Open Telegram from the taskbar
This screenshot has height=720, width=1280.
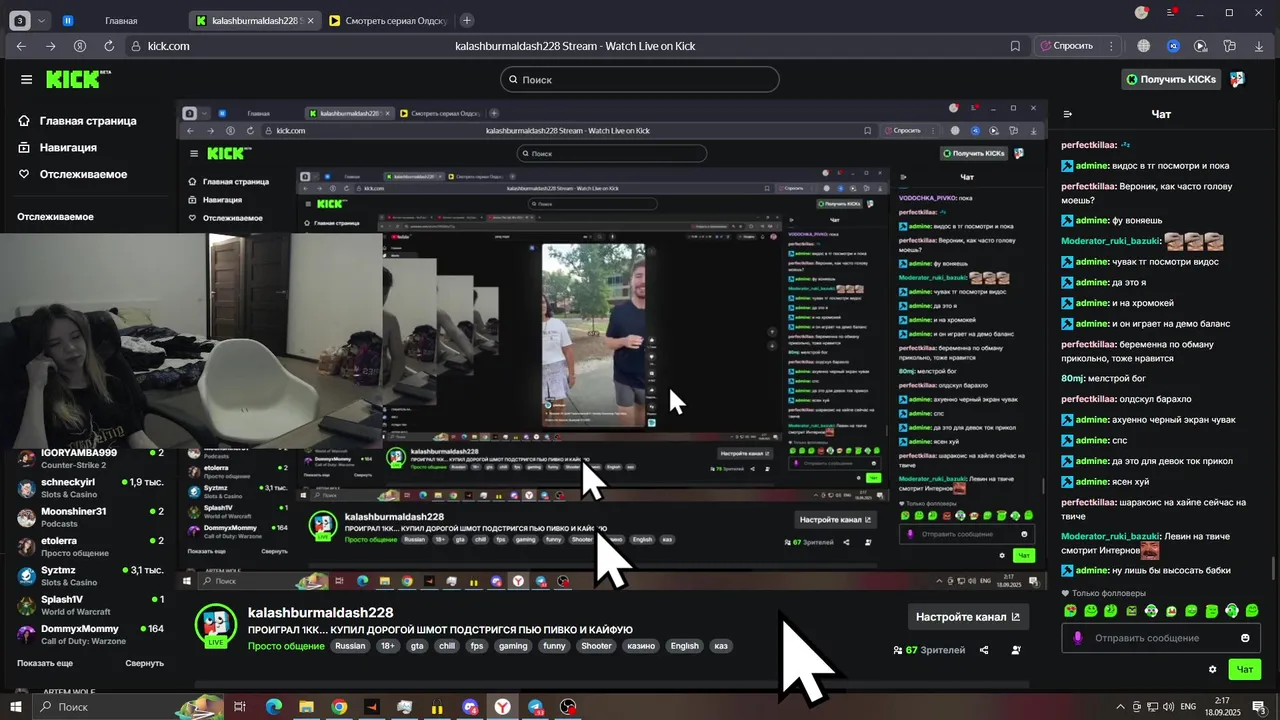535,707
